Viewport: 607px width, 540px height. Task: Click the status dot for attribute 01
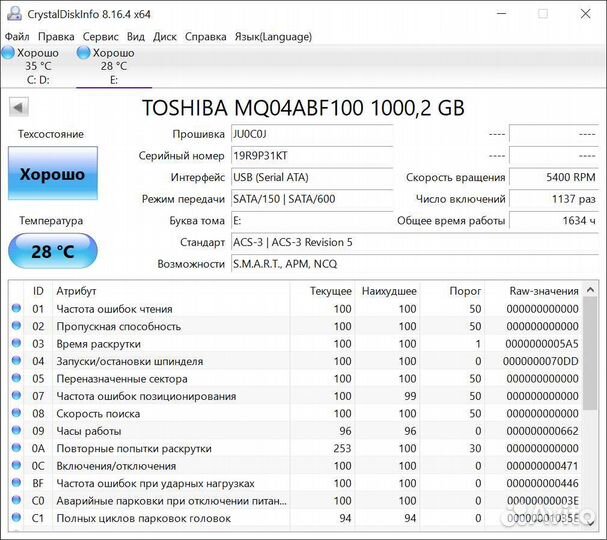click(x=16, y=308)
